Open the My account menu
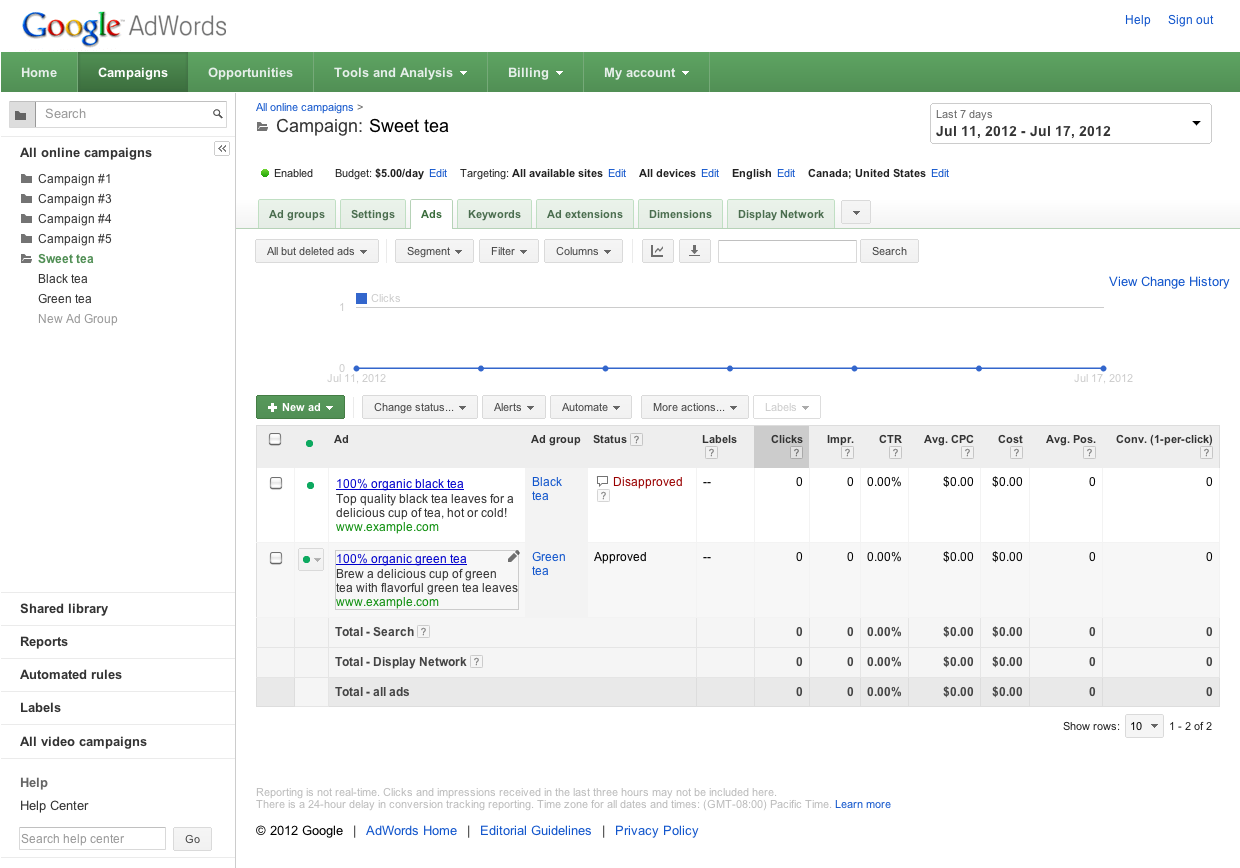This screenshot has height=868, width=1240. [647, 72]
